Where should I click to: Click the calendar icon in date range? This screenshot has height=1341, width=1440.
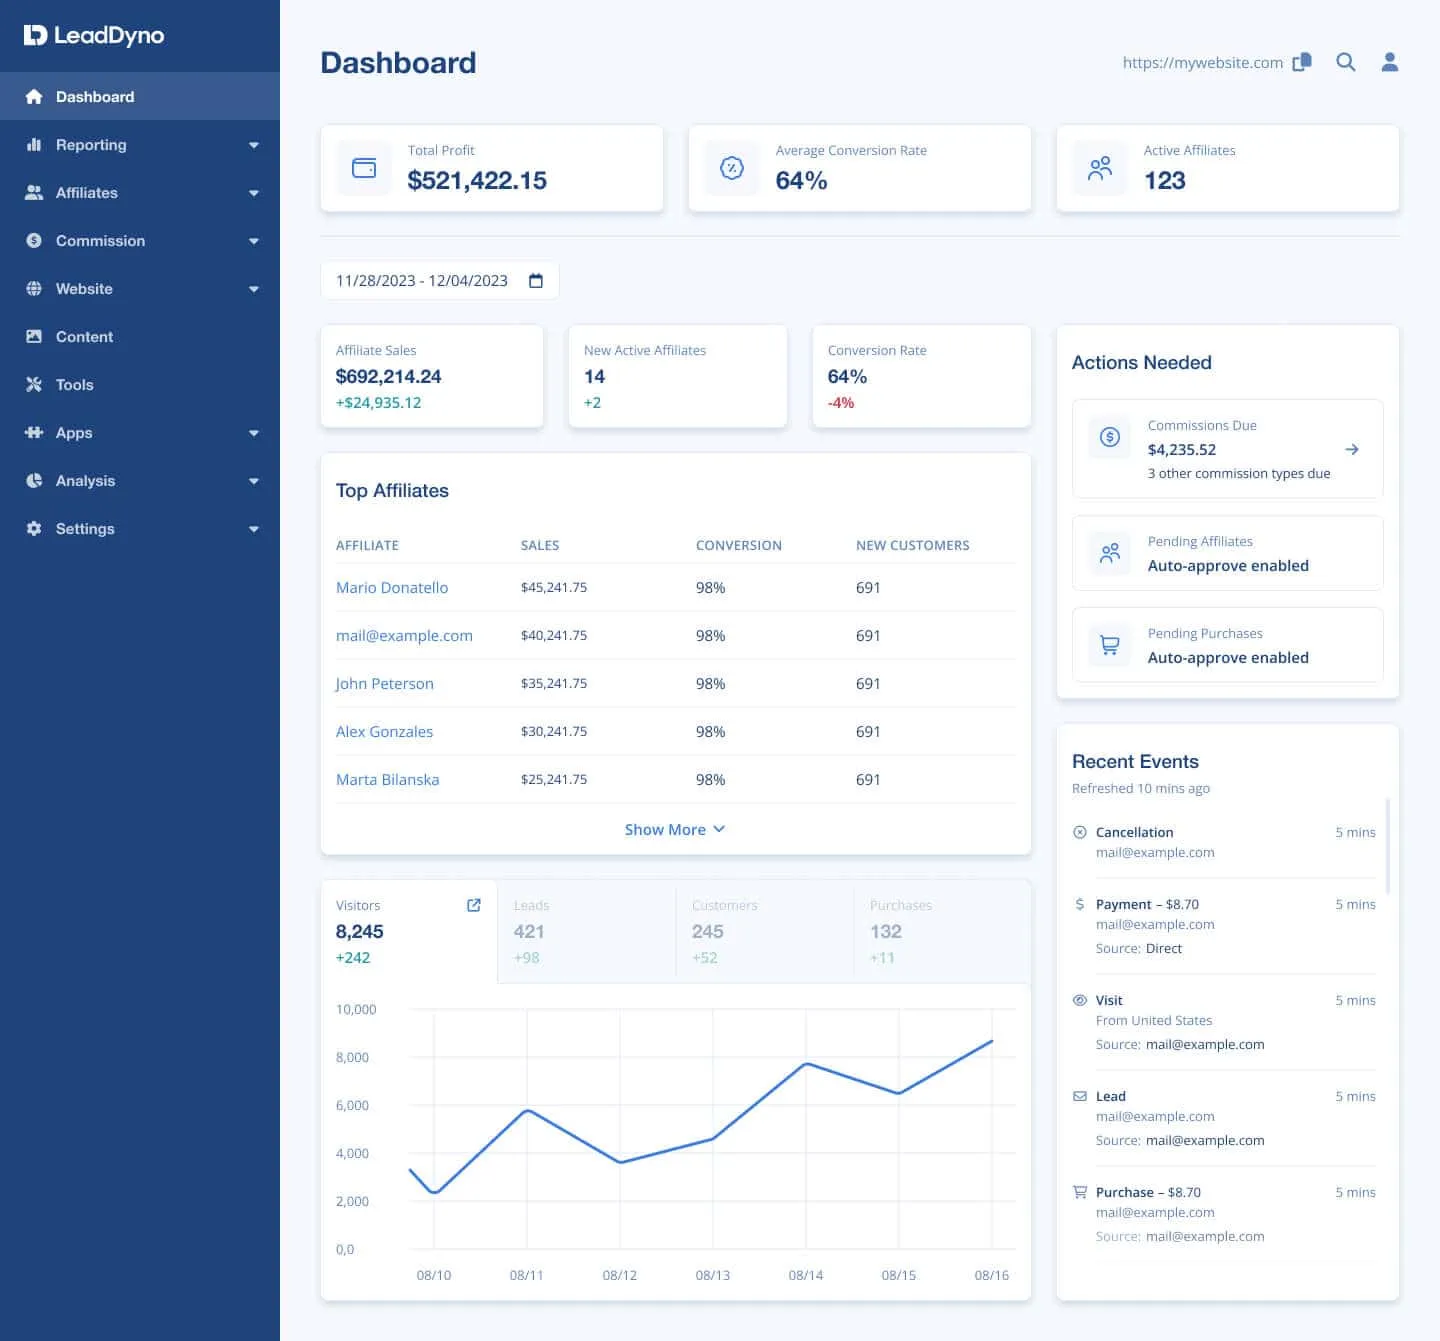(536, 281)
